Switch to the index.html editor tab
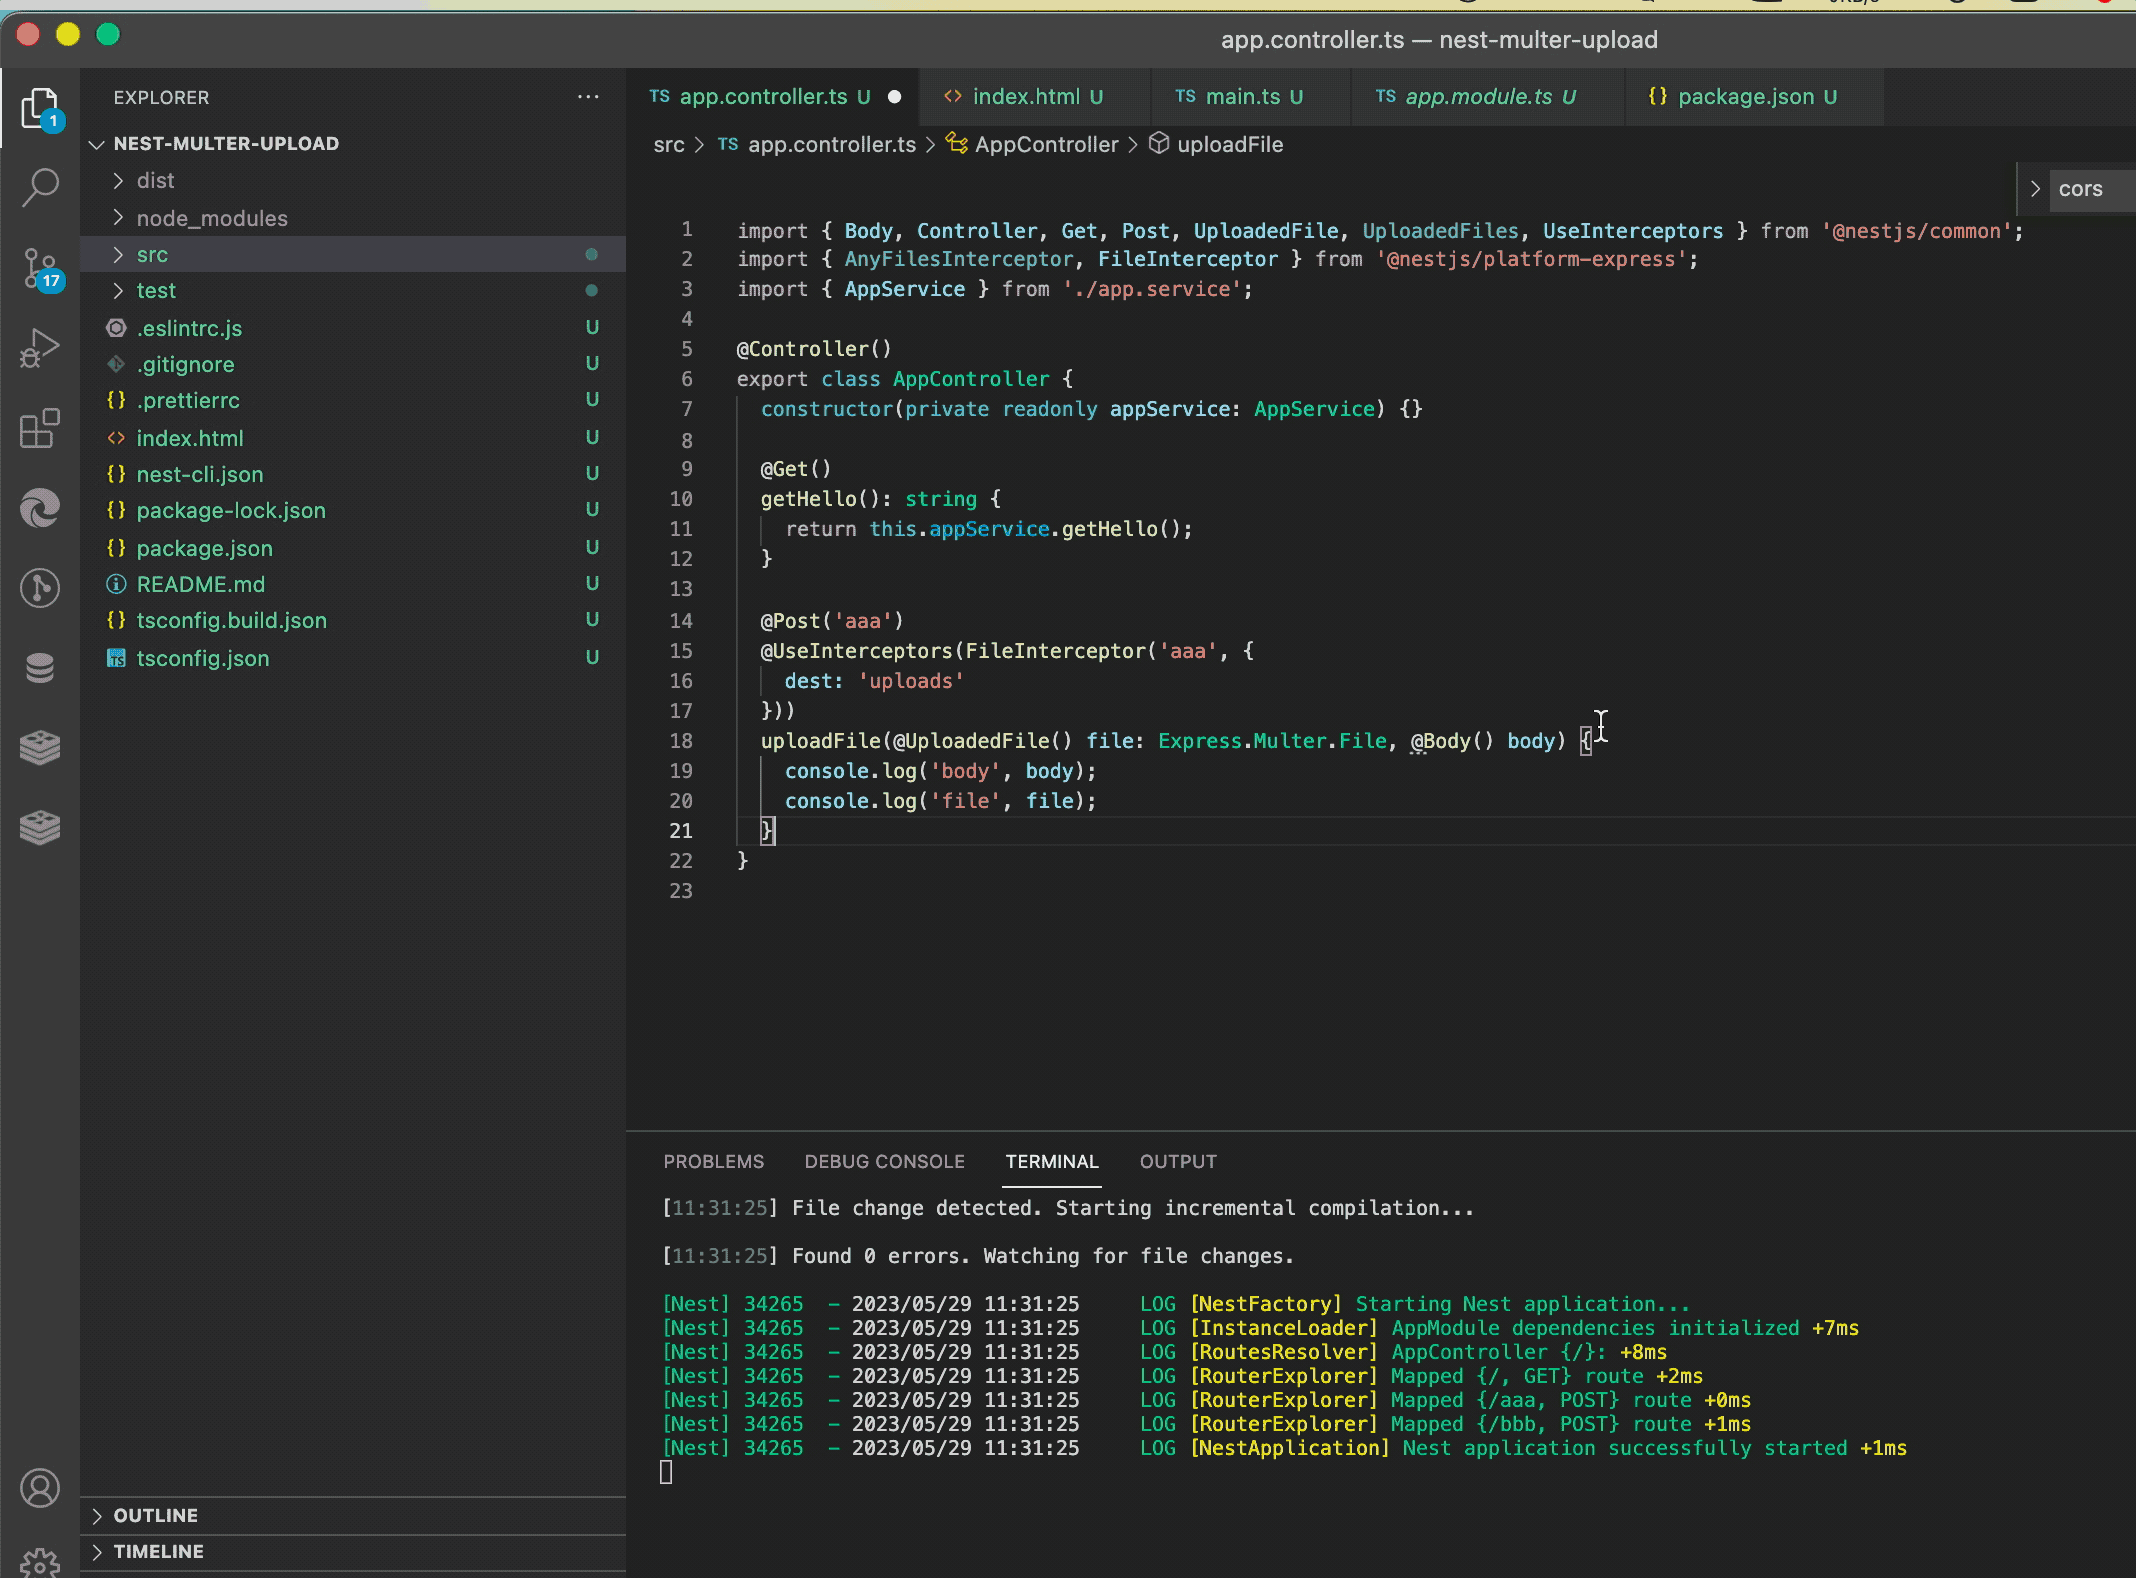This screenshot has height=1578, width=2136. coord(1025,97)
